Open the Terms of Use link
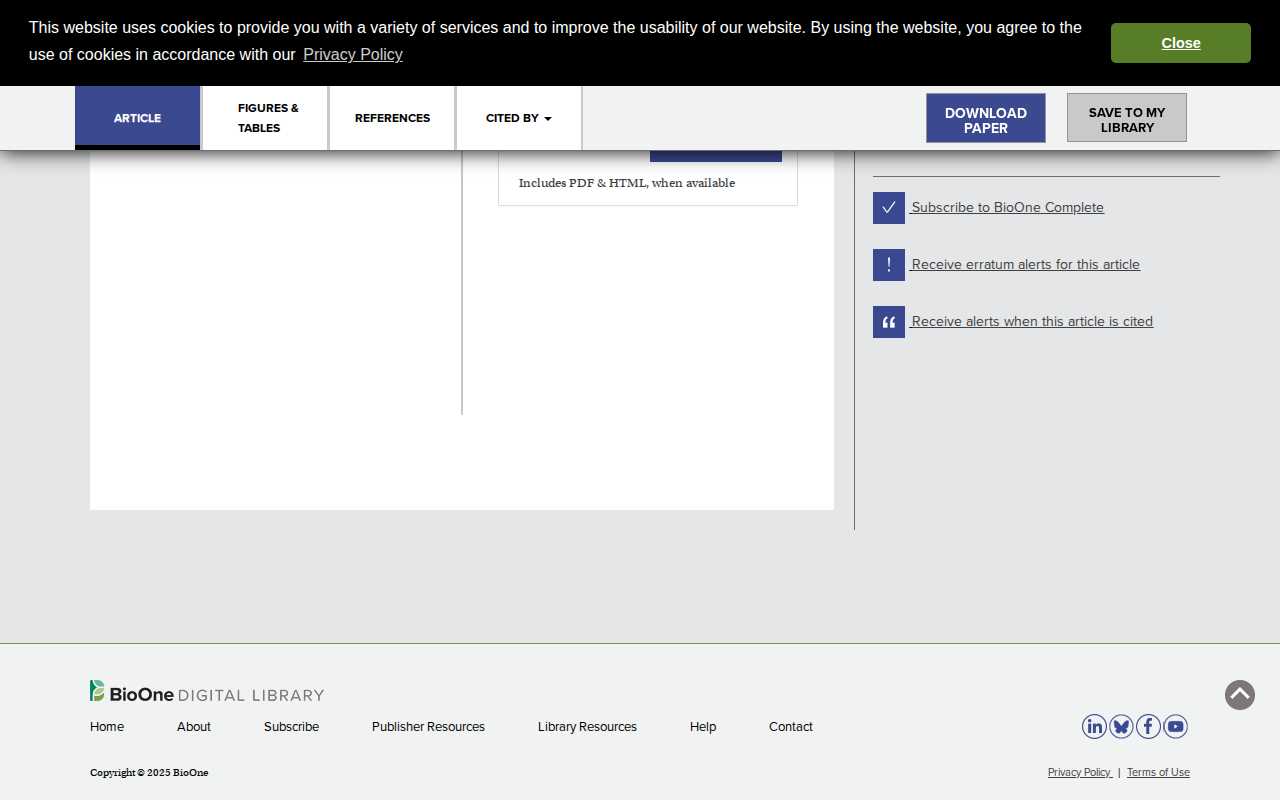This screenshot has height=800, width=1280. coord(1158,772)
